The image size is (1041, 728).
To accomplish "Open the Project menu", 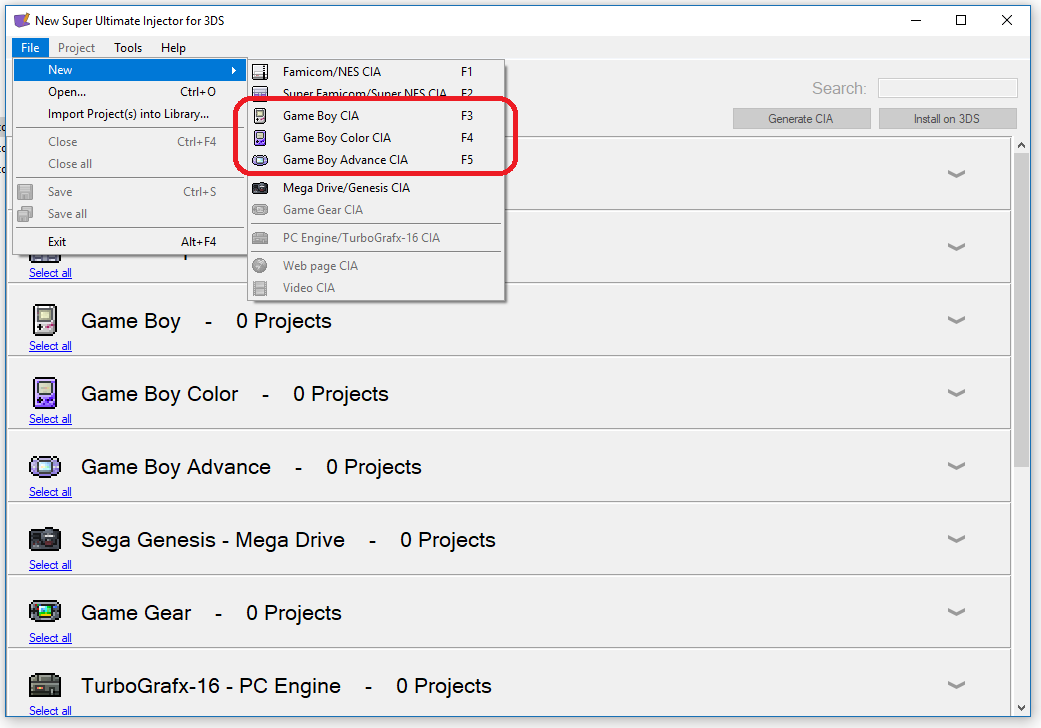I will pyautogui.click(x=76, y=48).
